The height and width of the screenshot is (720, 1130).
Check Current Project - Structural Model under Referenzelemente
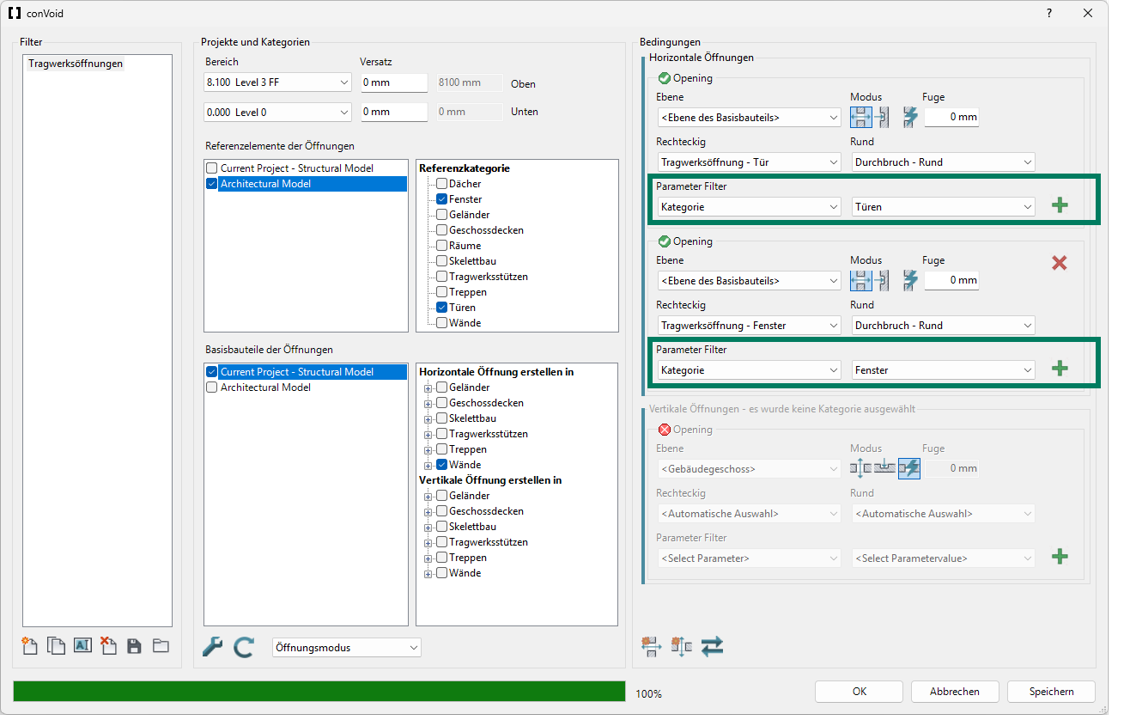tap(212, 168)
